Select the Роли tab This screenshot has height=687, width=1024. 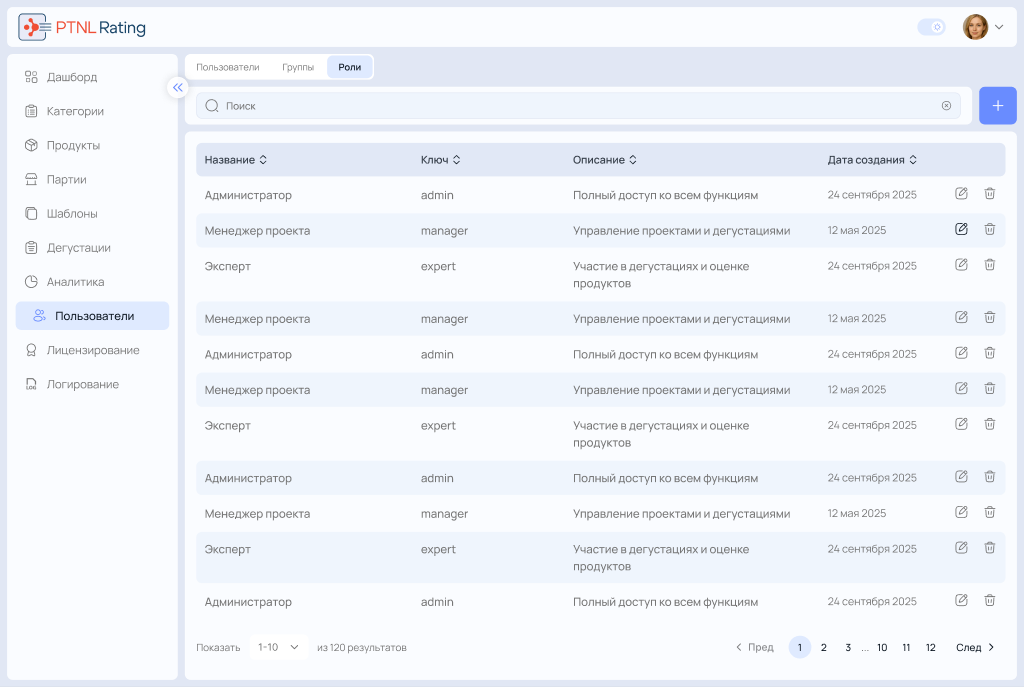click(x=349, y=67)
